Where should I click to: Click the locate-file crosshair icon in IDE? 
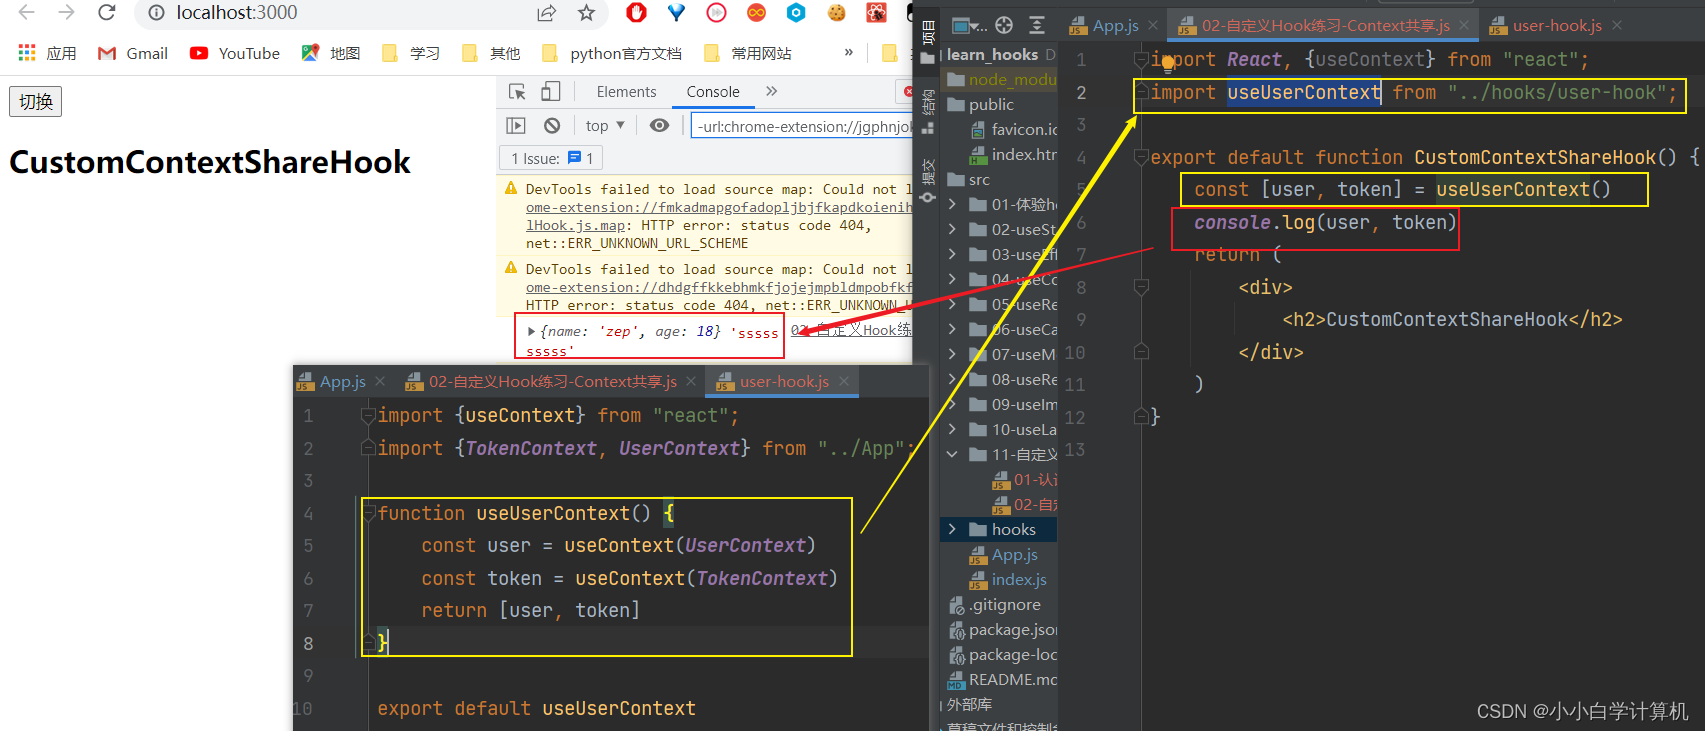1004,25
